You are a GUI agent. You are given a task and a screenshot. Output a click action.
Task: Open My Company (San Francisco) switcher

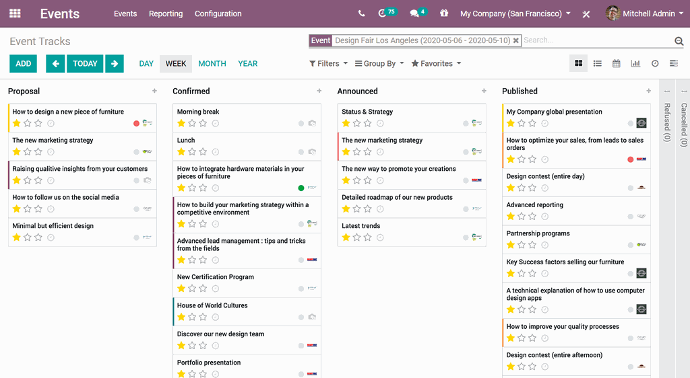515,14
